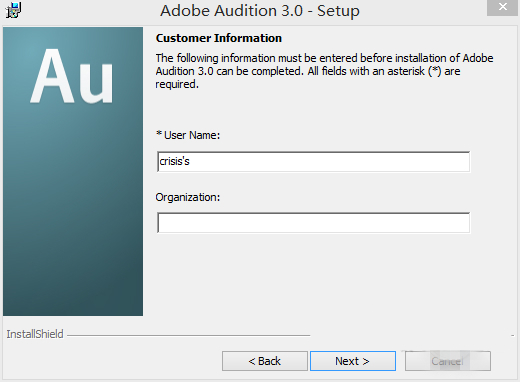Click the Organization label
This screenshot has height=382, width=520.
click(x=188, y=197)
